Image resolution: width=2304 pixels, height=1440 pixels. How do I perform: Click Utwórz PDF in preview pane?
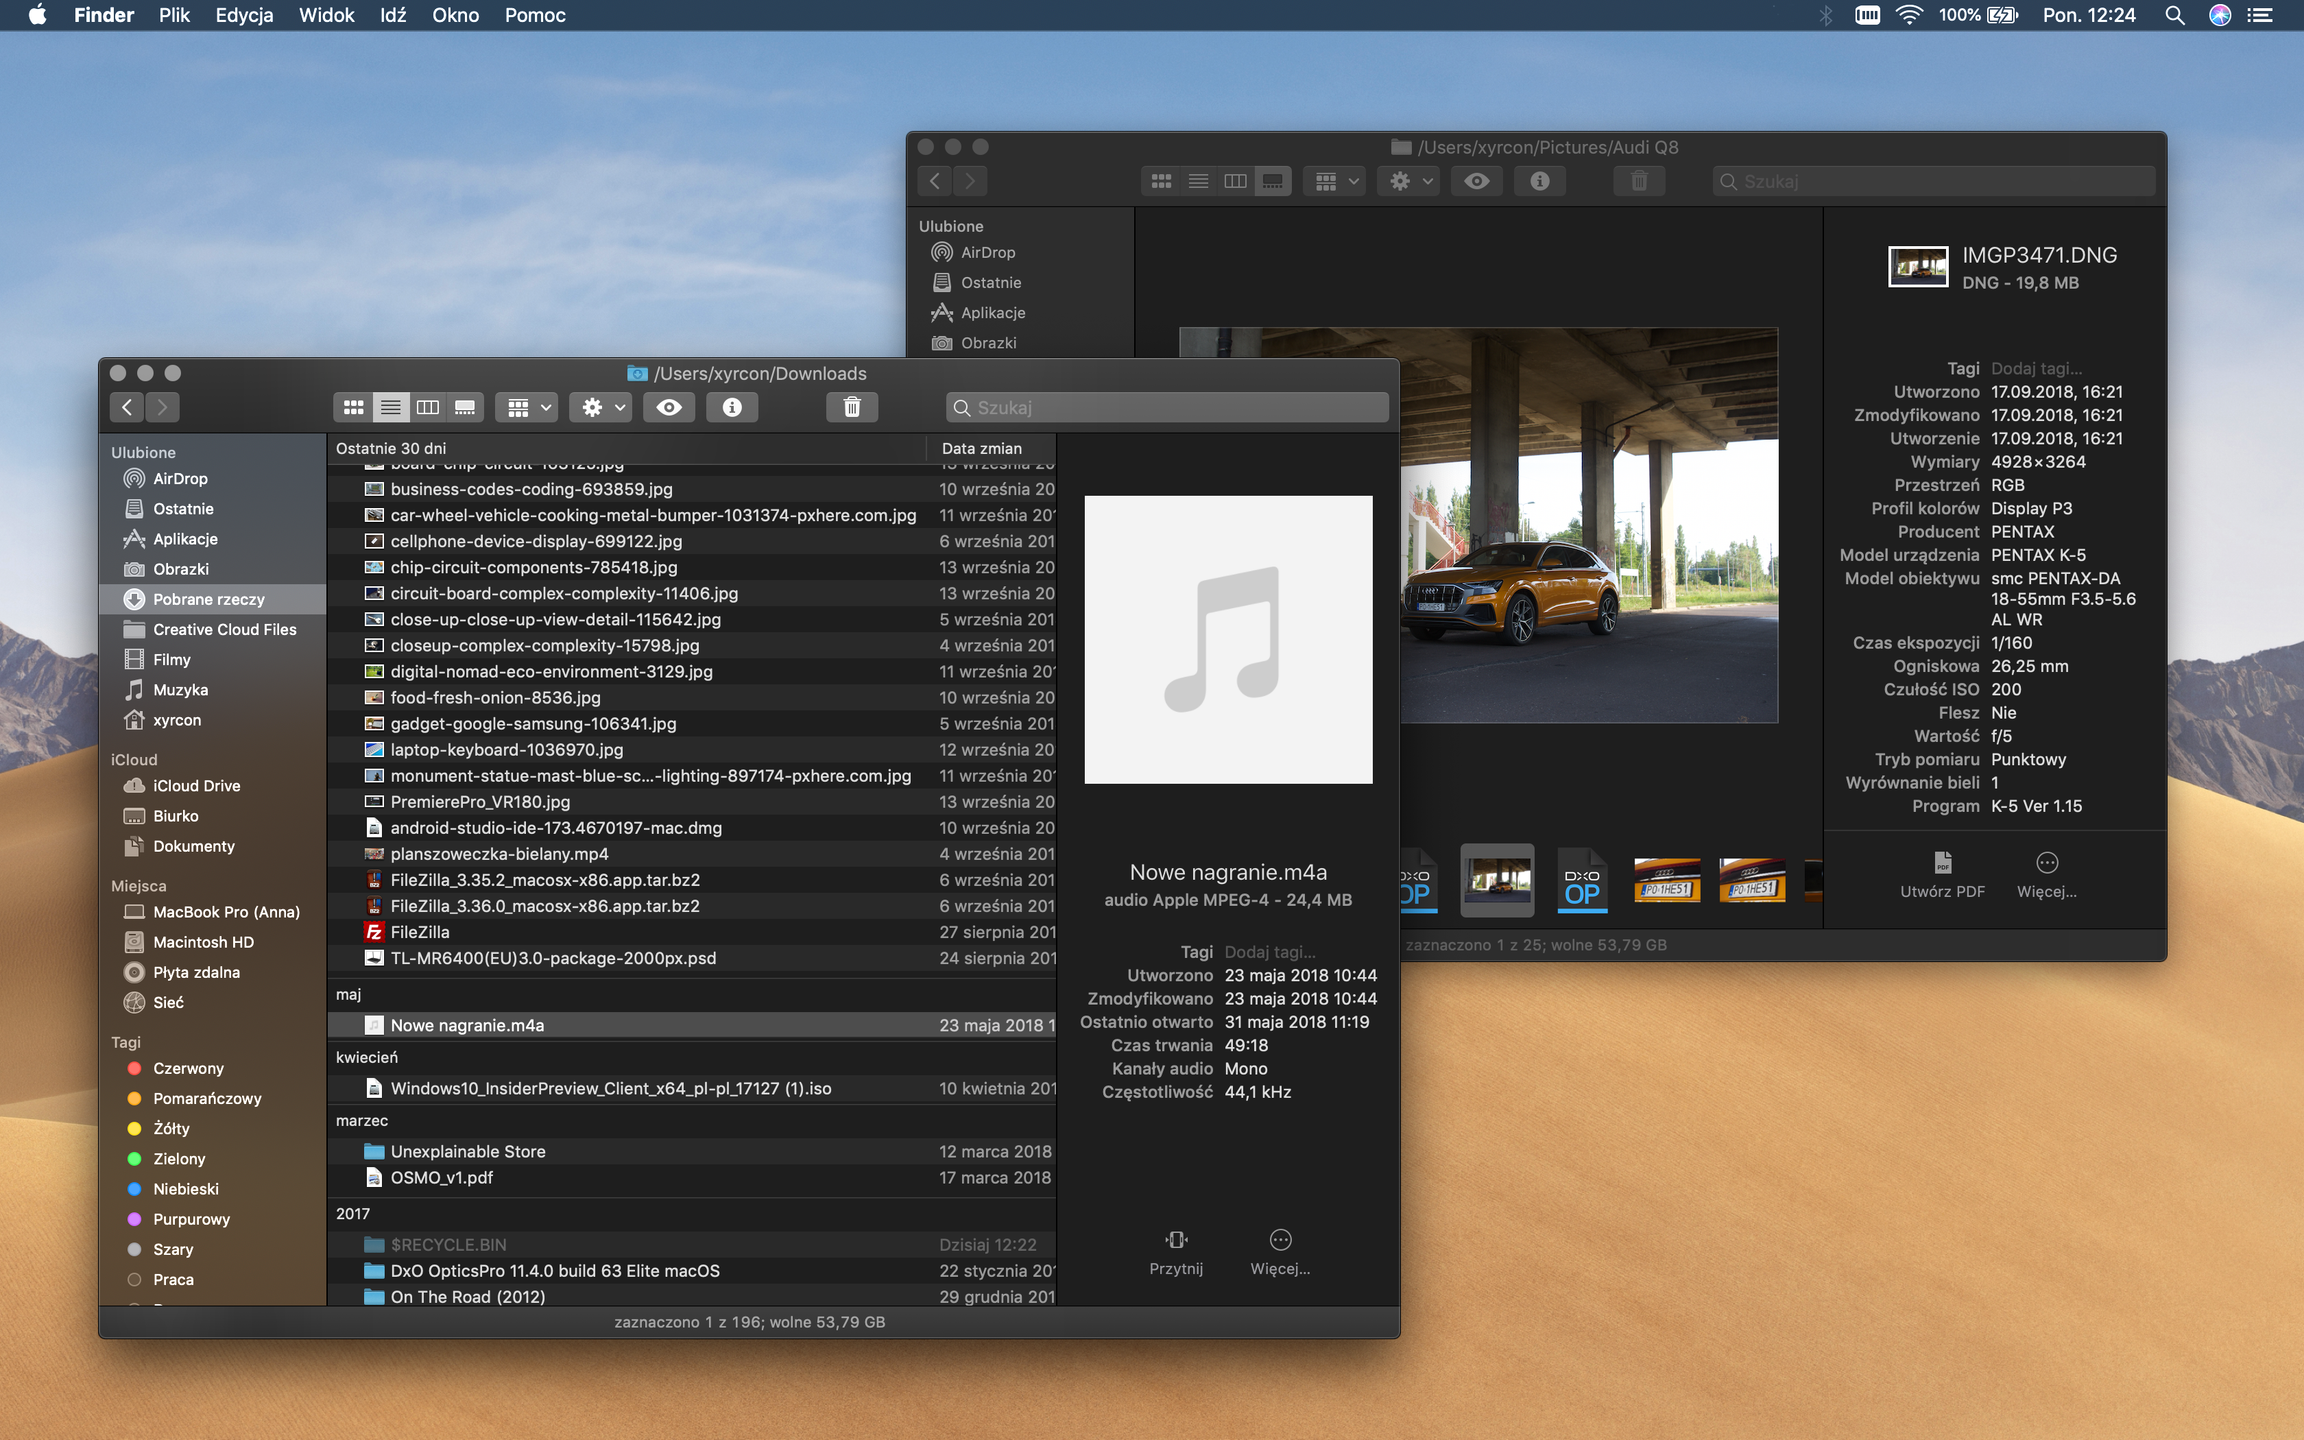tap(1942, 875)
